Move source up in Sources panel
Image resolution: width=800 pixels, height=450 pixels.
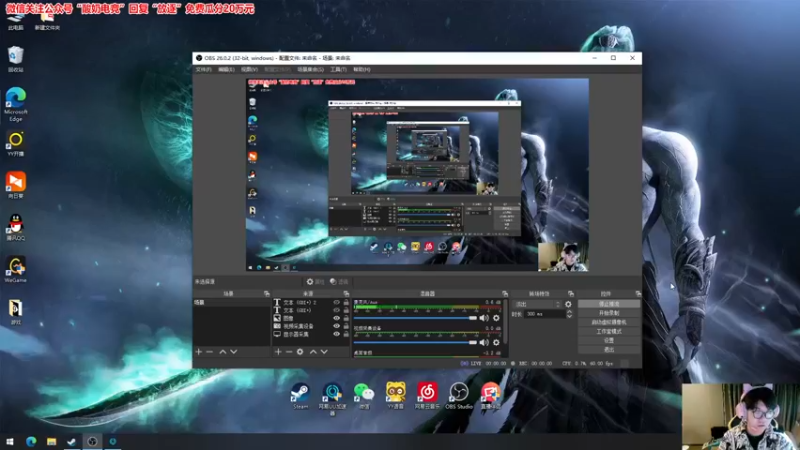313,352
